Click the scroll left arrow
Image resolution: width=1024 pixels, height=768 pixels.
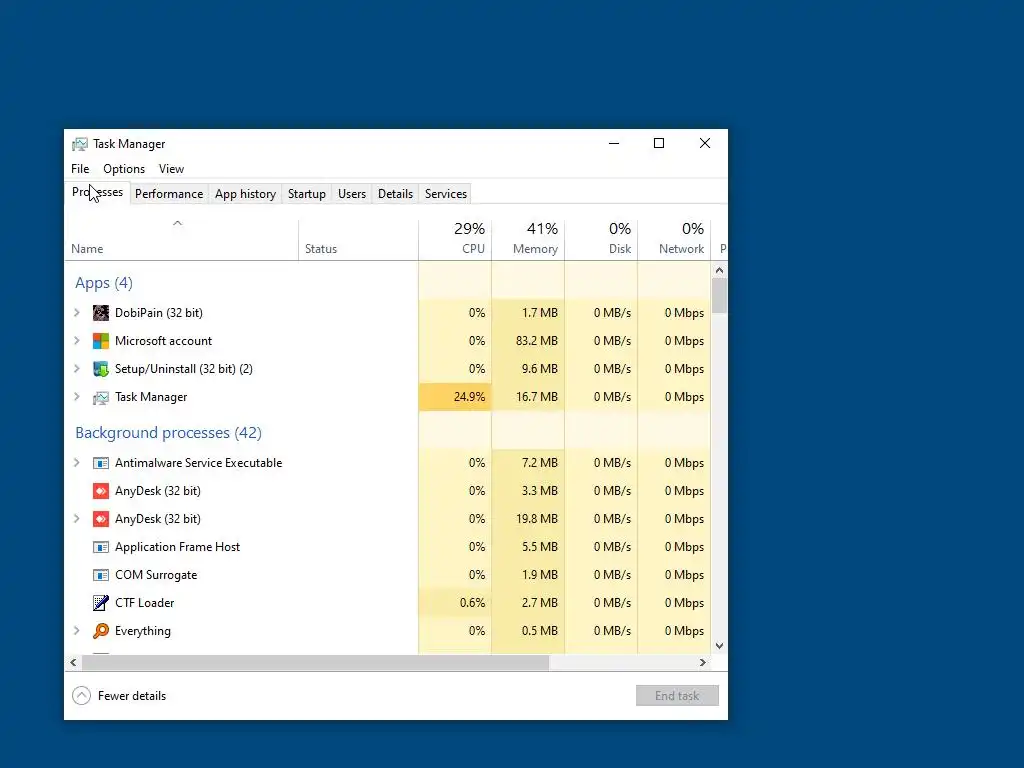pyautogui.click(x=73, y=663)
